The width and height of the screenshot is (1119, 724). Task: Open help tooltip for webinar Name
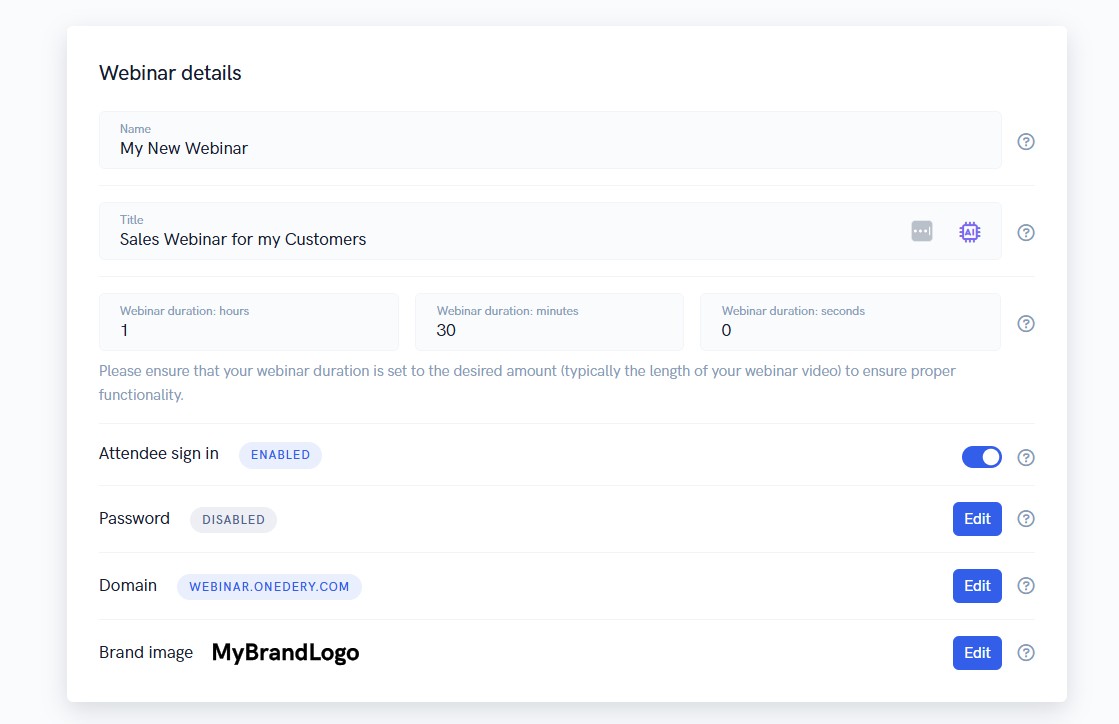[x=1025, y=141]
